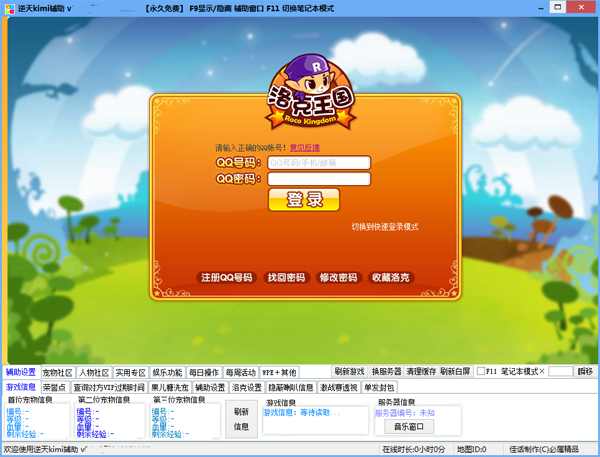Click the 修改密码 button
This screenshot has width=600, height=457.
(338, 277)
